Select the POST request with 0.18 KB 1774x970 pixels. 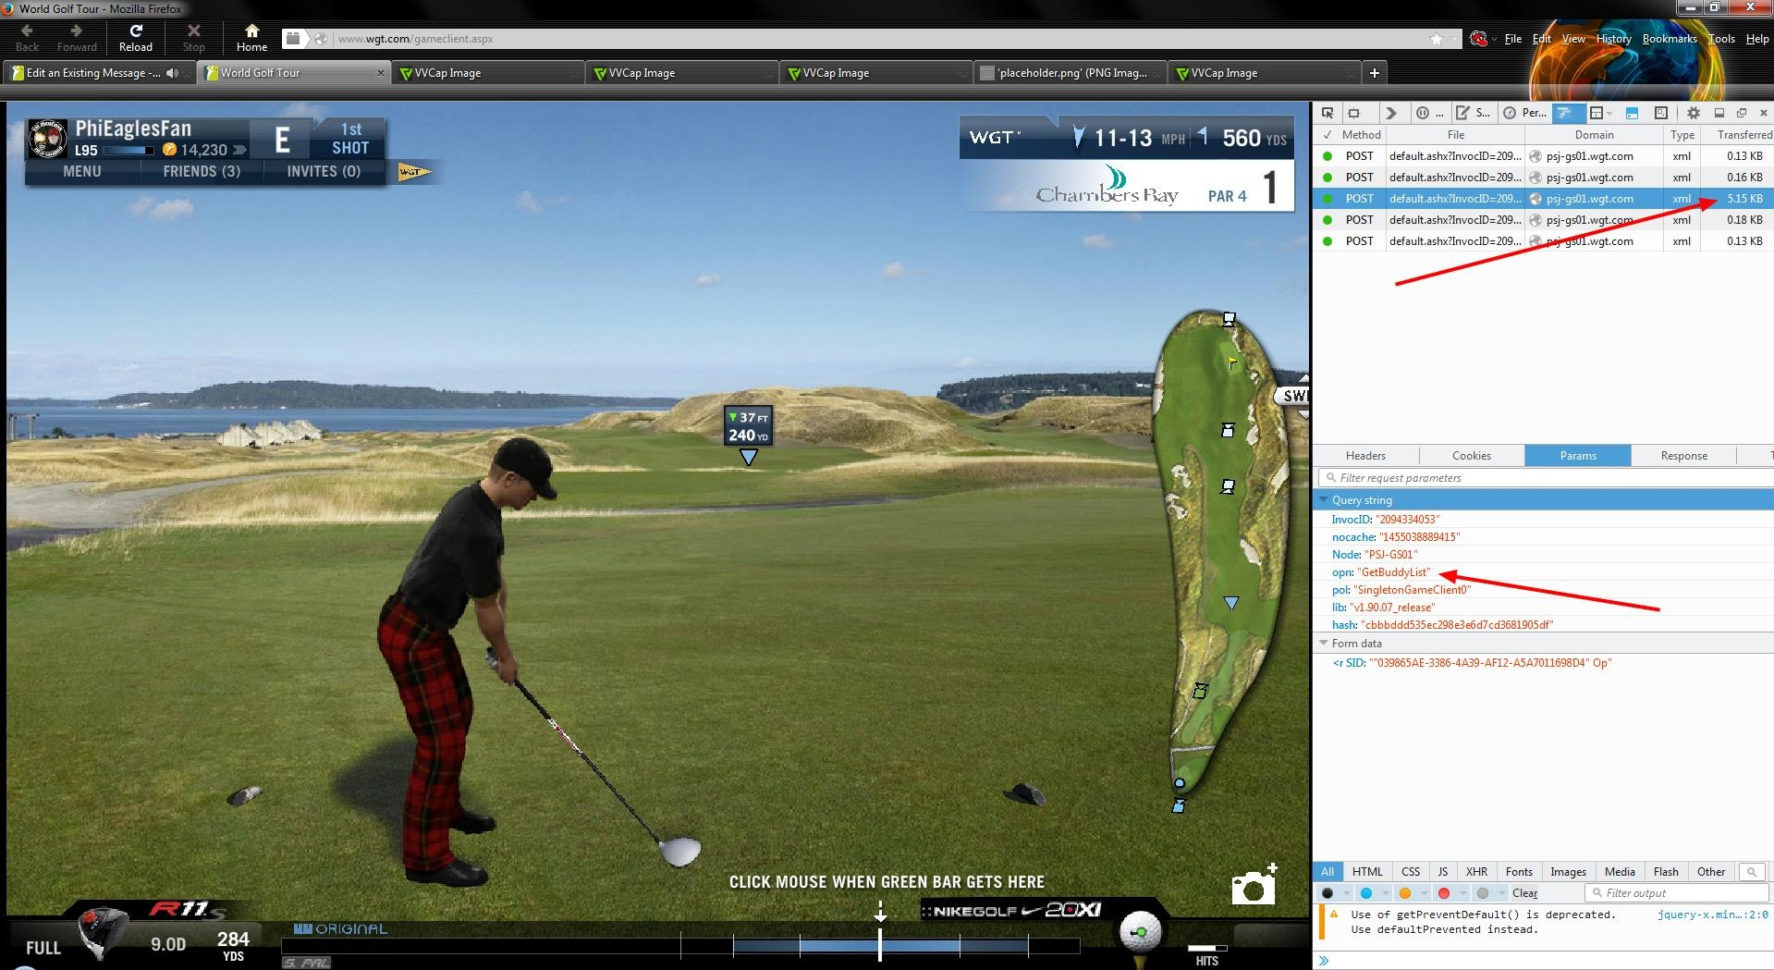(1543, 220)
